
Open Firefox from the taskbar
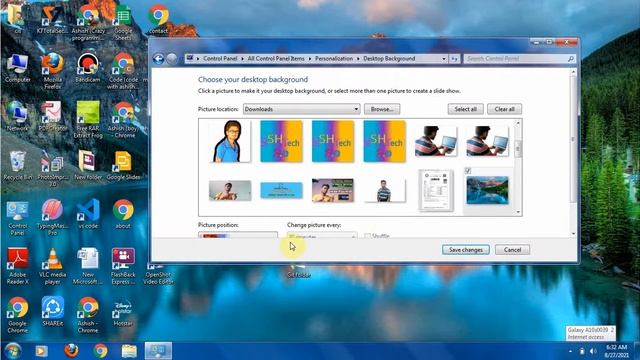[x=71, y=351]
